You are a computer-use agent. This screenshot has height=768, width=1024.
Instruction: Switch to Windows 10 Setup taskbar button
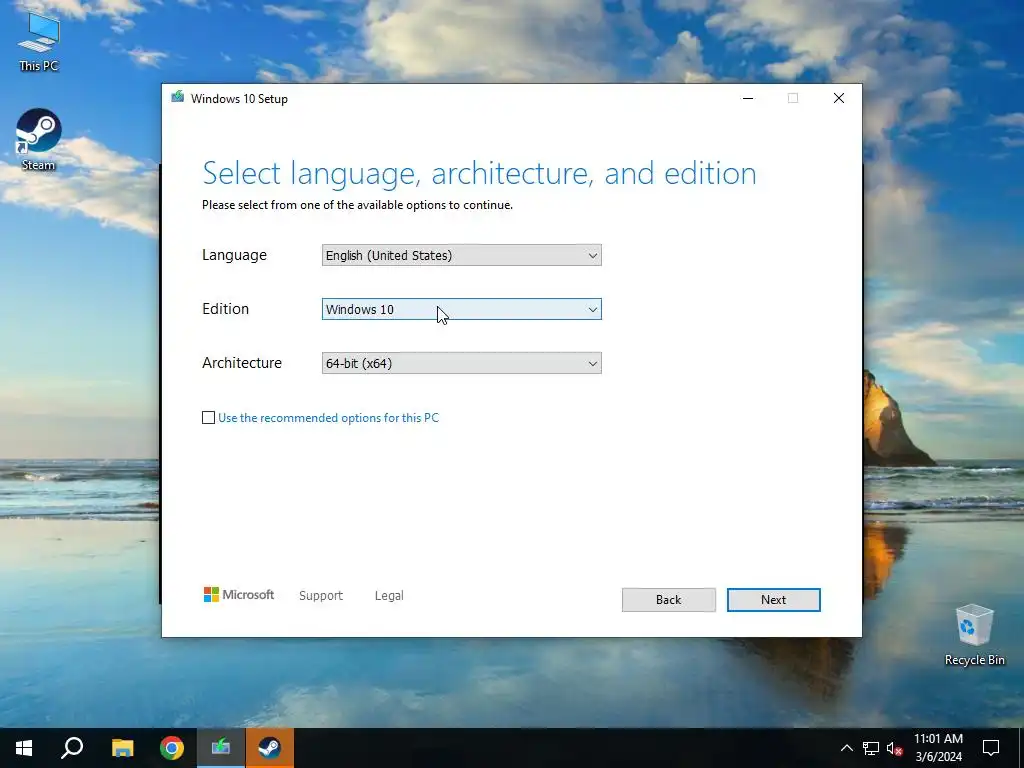221,748
